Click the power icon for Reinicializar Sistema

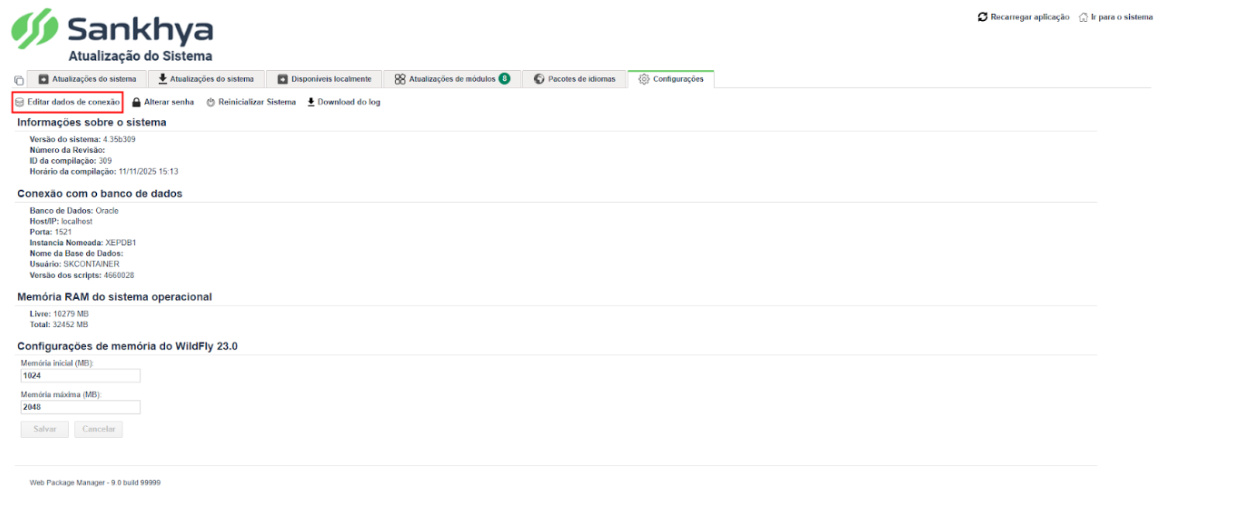211,102
